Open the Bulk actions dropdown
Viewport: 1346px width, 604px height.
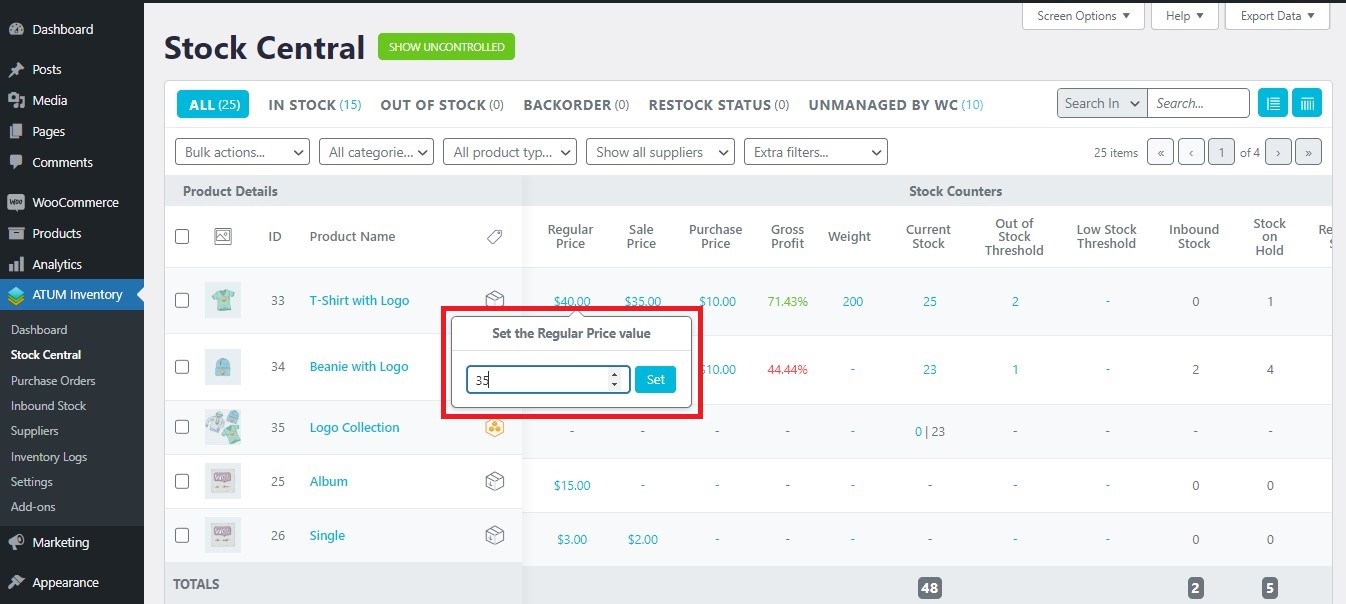pyautogui.click(x=242, y=153)
